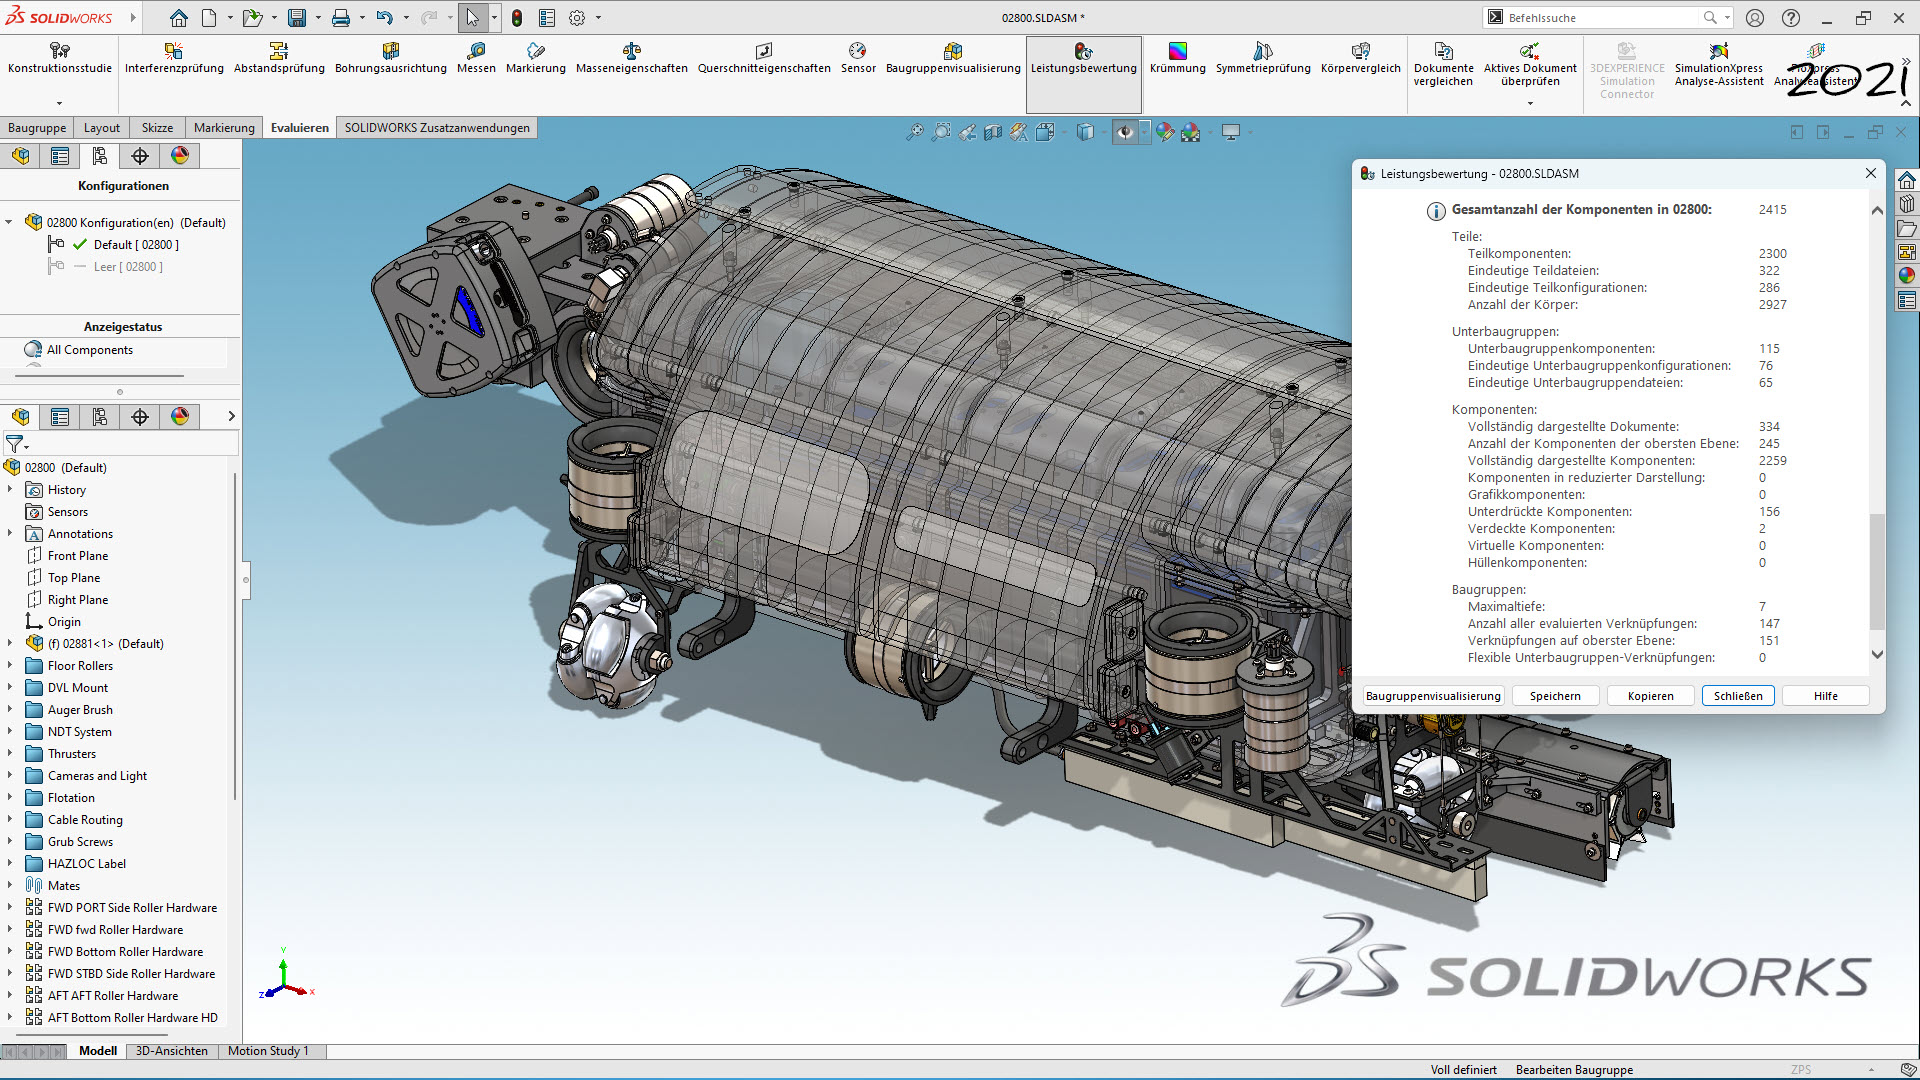The width and height of the screenshot is (1920, 1080).
Task: Toggle hide/show items eye icon in view toolbar
Action: (x=1125, y=132)
